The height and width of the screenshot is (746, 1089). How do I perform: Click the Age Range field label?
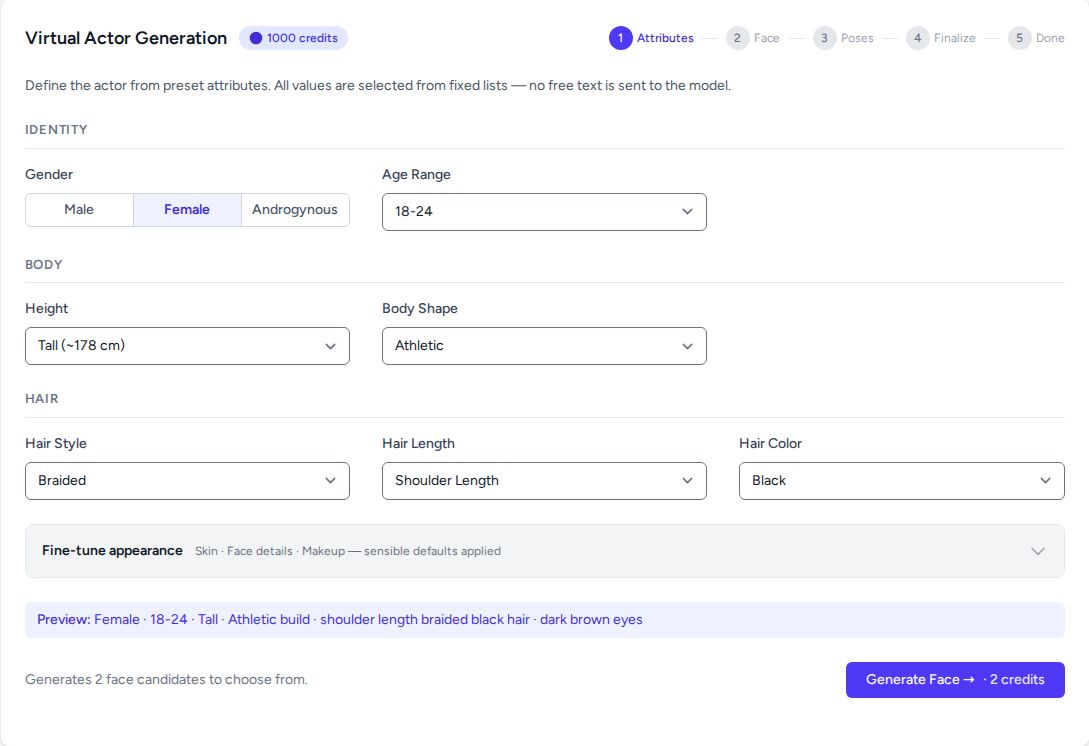coord(416,174)
